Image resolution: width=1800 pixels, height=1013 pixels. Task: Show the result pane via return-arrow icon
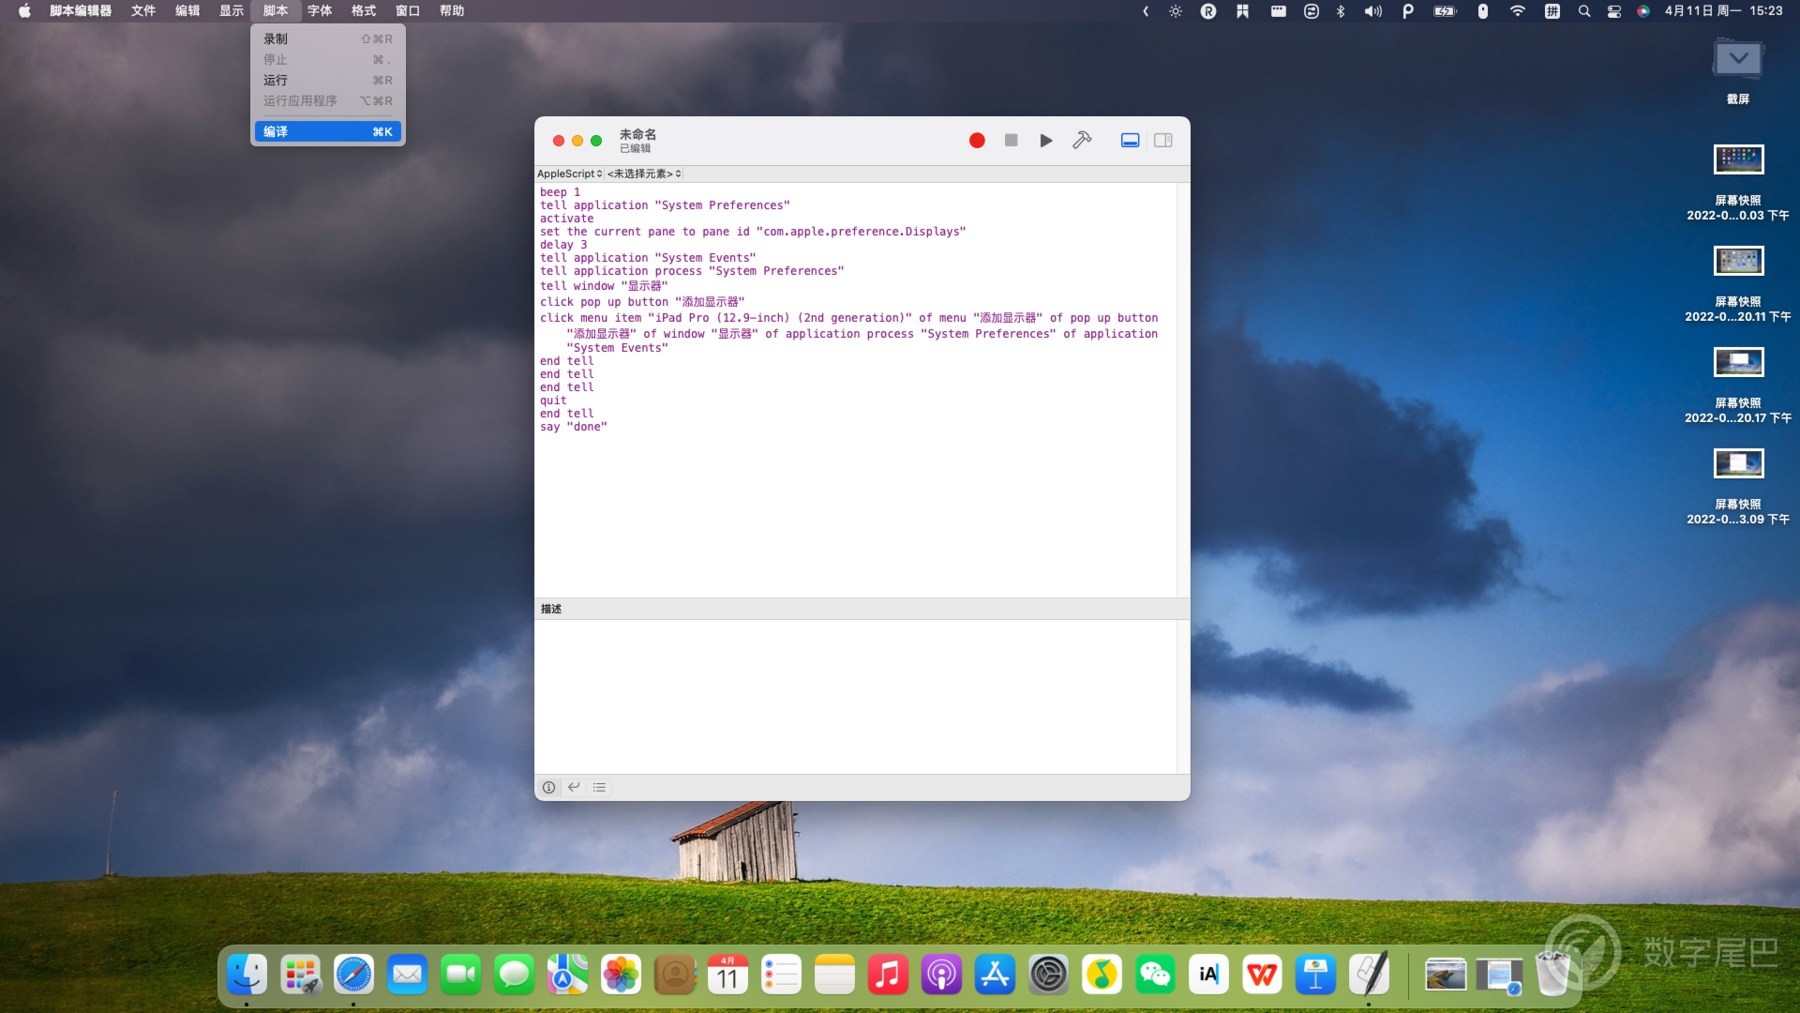click(x=574, y=787)
